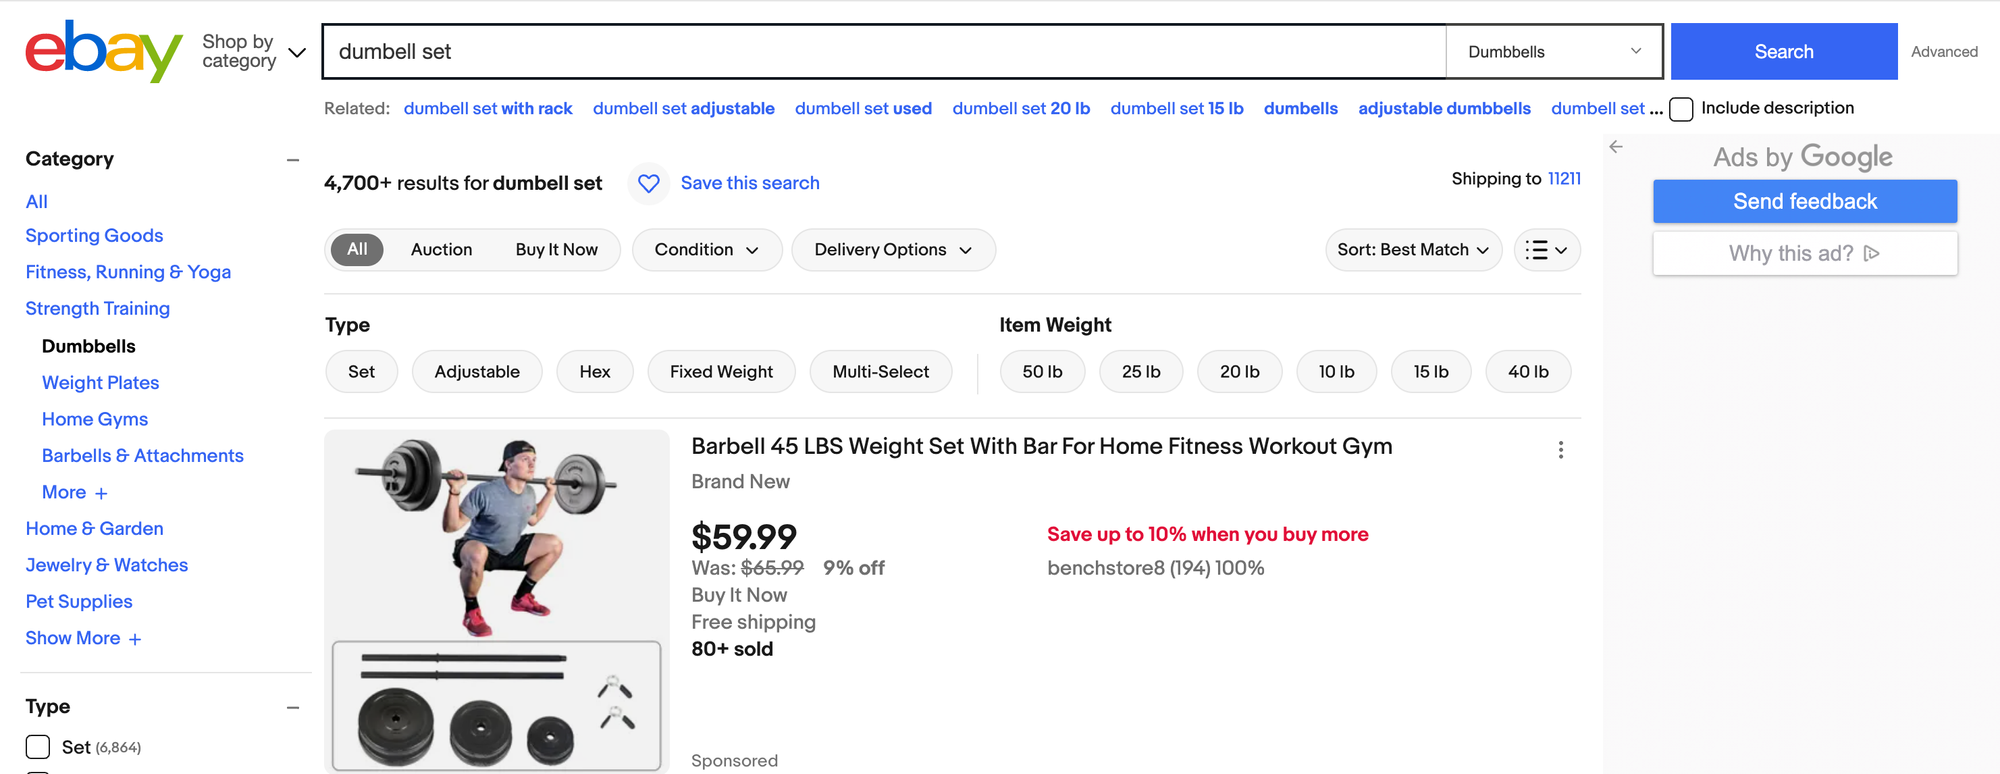Click the blue Search button
Screen dimensions: 2000x774
point(1784,51)
